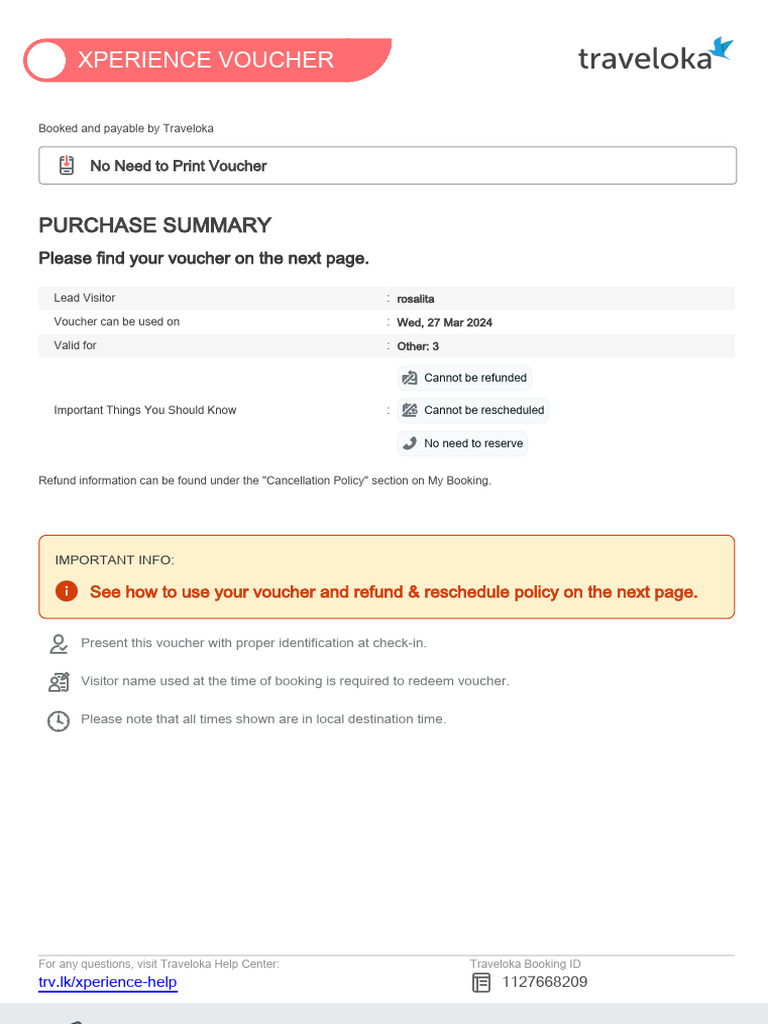The image size is (768, 1024).
Task: Select the No need to reserve badge
Action: (462, 443)
